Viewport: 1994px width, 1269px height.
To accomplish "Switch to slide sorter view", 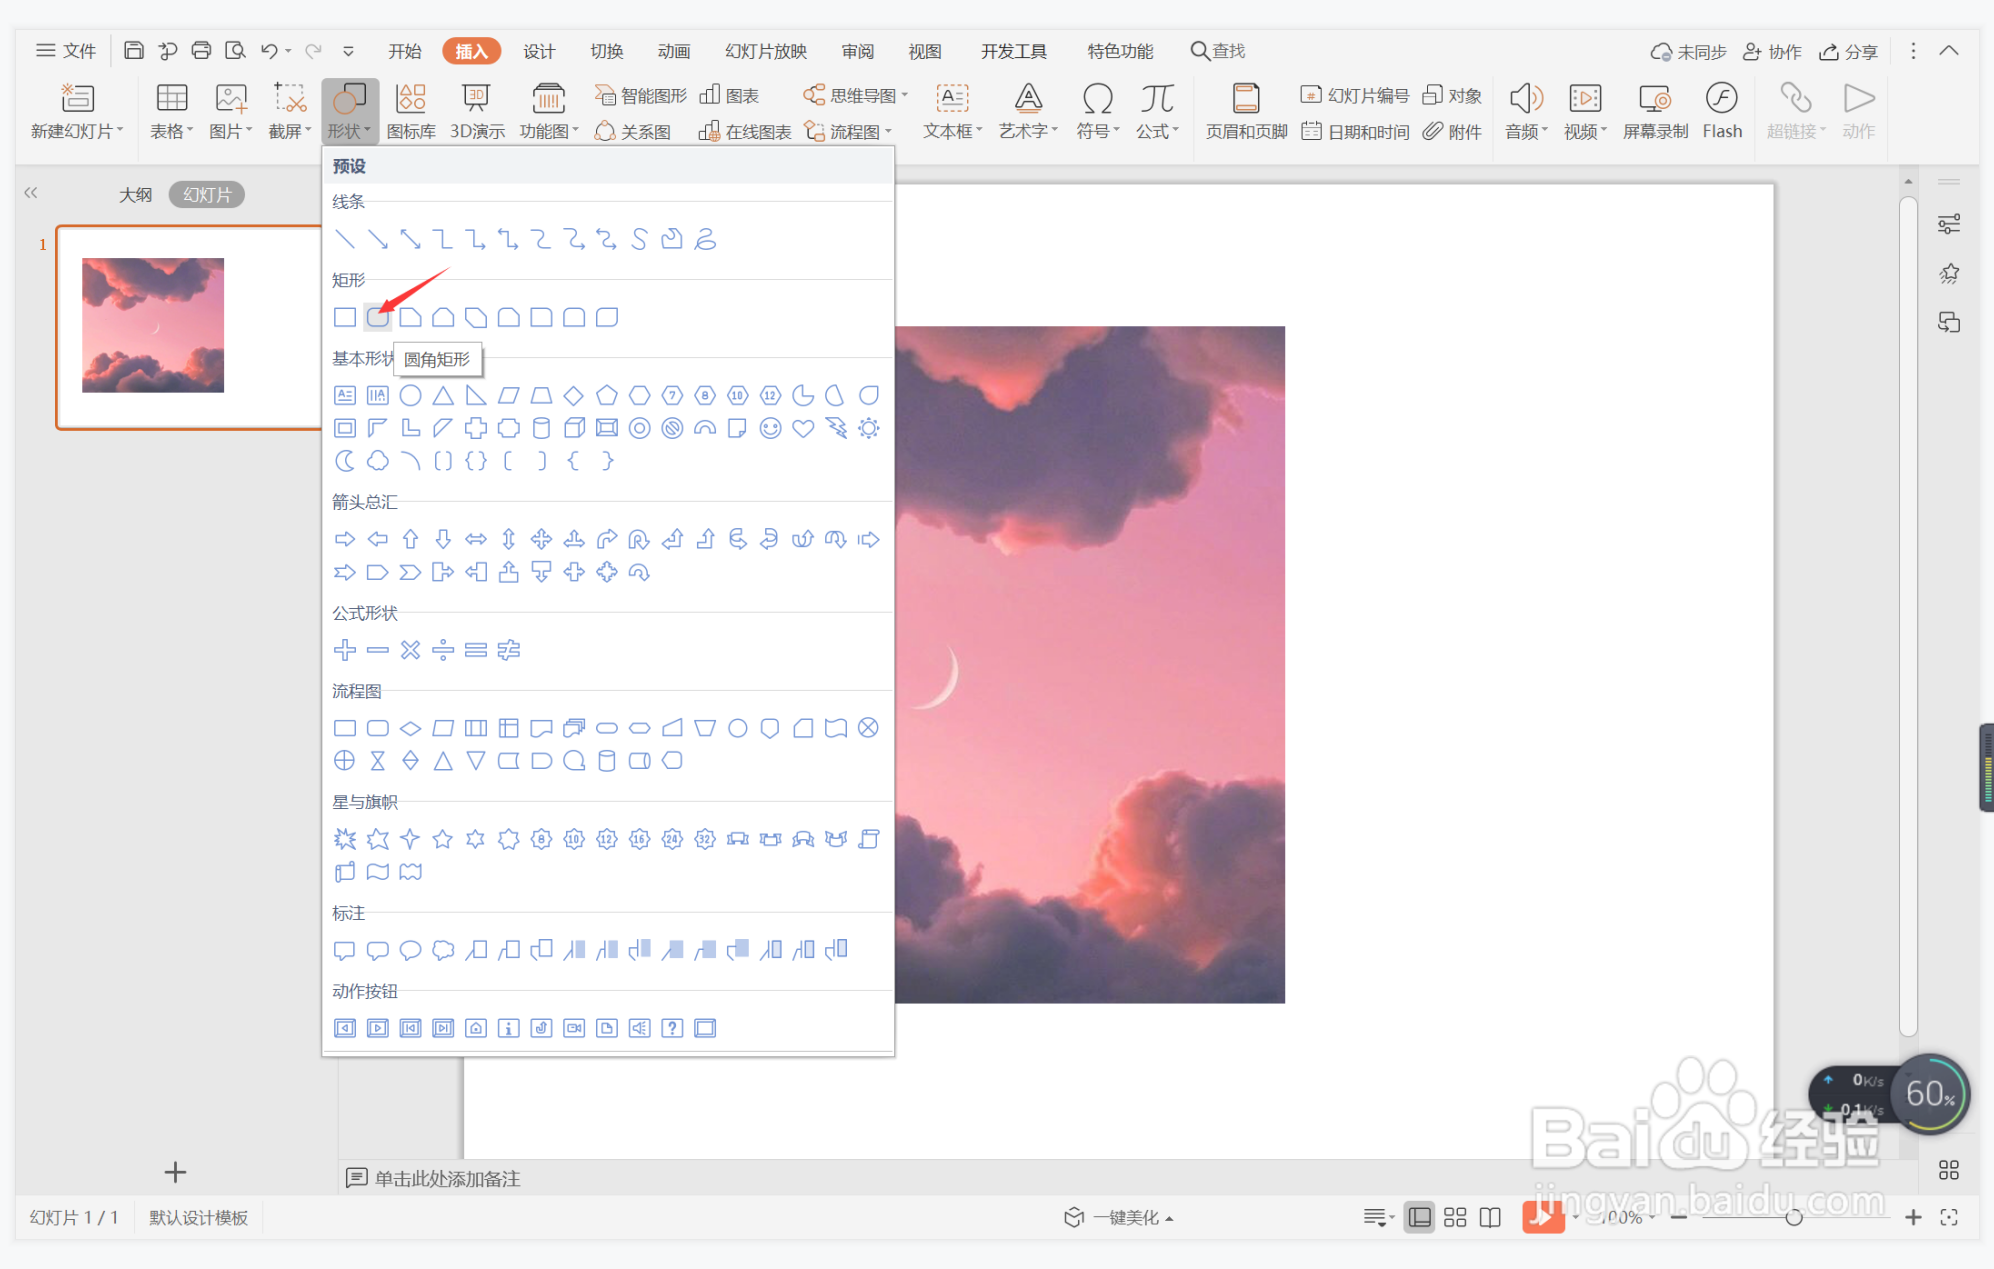I will tap(1455, 1218).
